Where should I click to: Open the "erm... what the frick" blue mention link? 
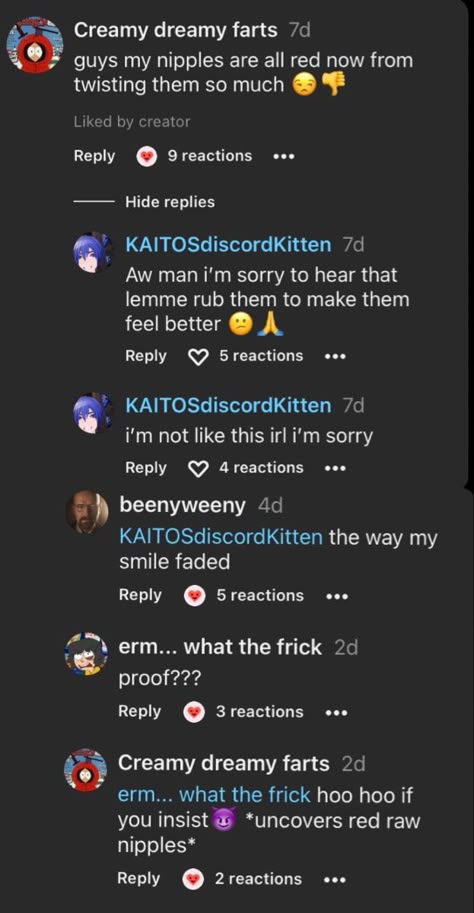pyautogui.click(x=215, y=795)
